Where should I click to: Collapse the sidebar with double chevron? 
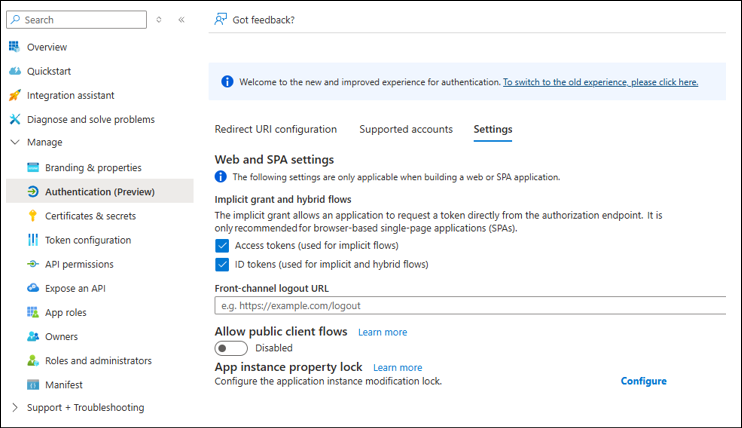(181, 19)
